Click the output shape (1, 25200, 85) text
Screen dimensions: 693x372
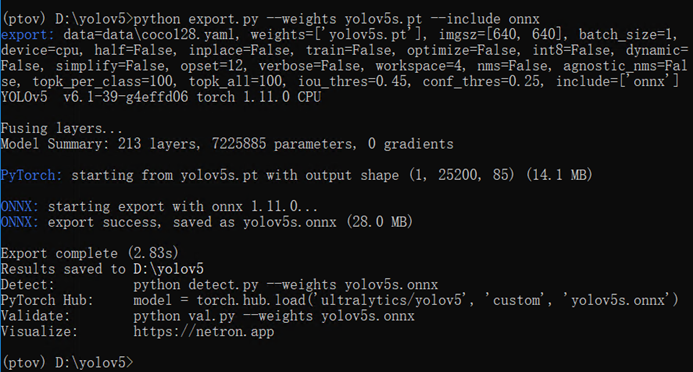pyautogui.click(x=461, y=175)
